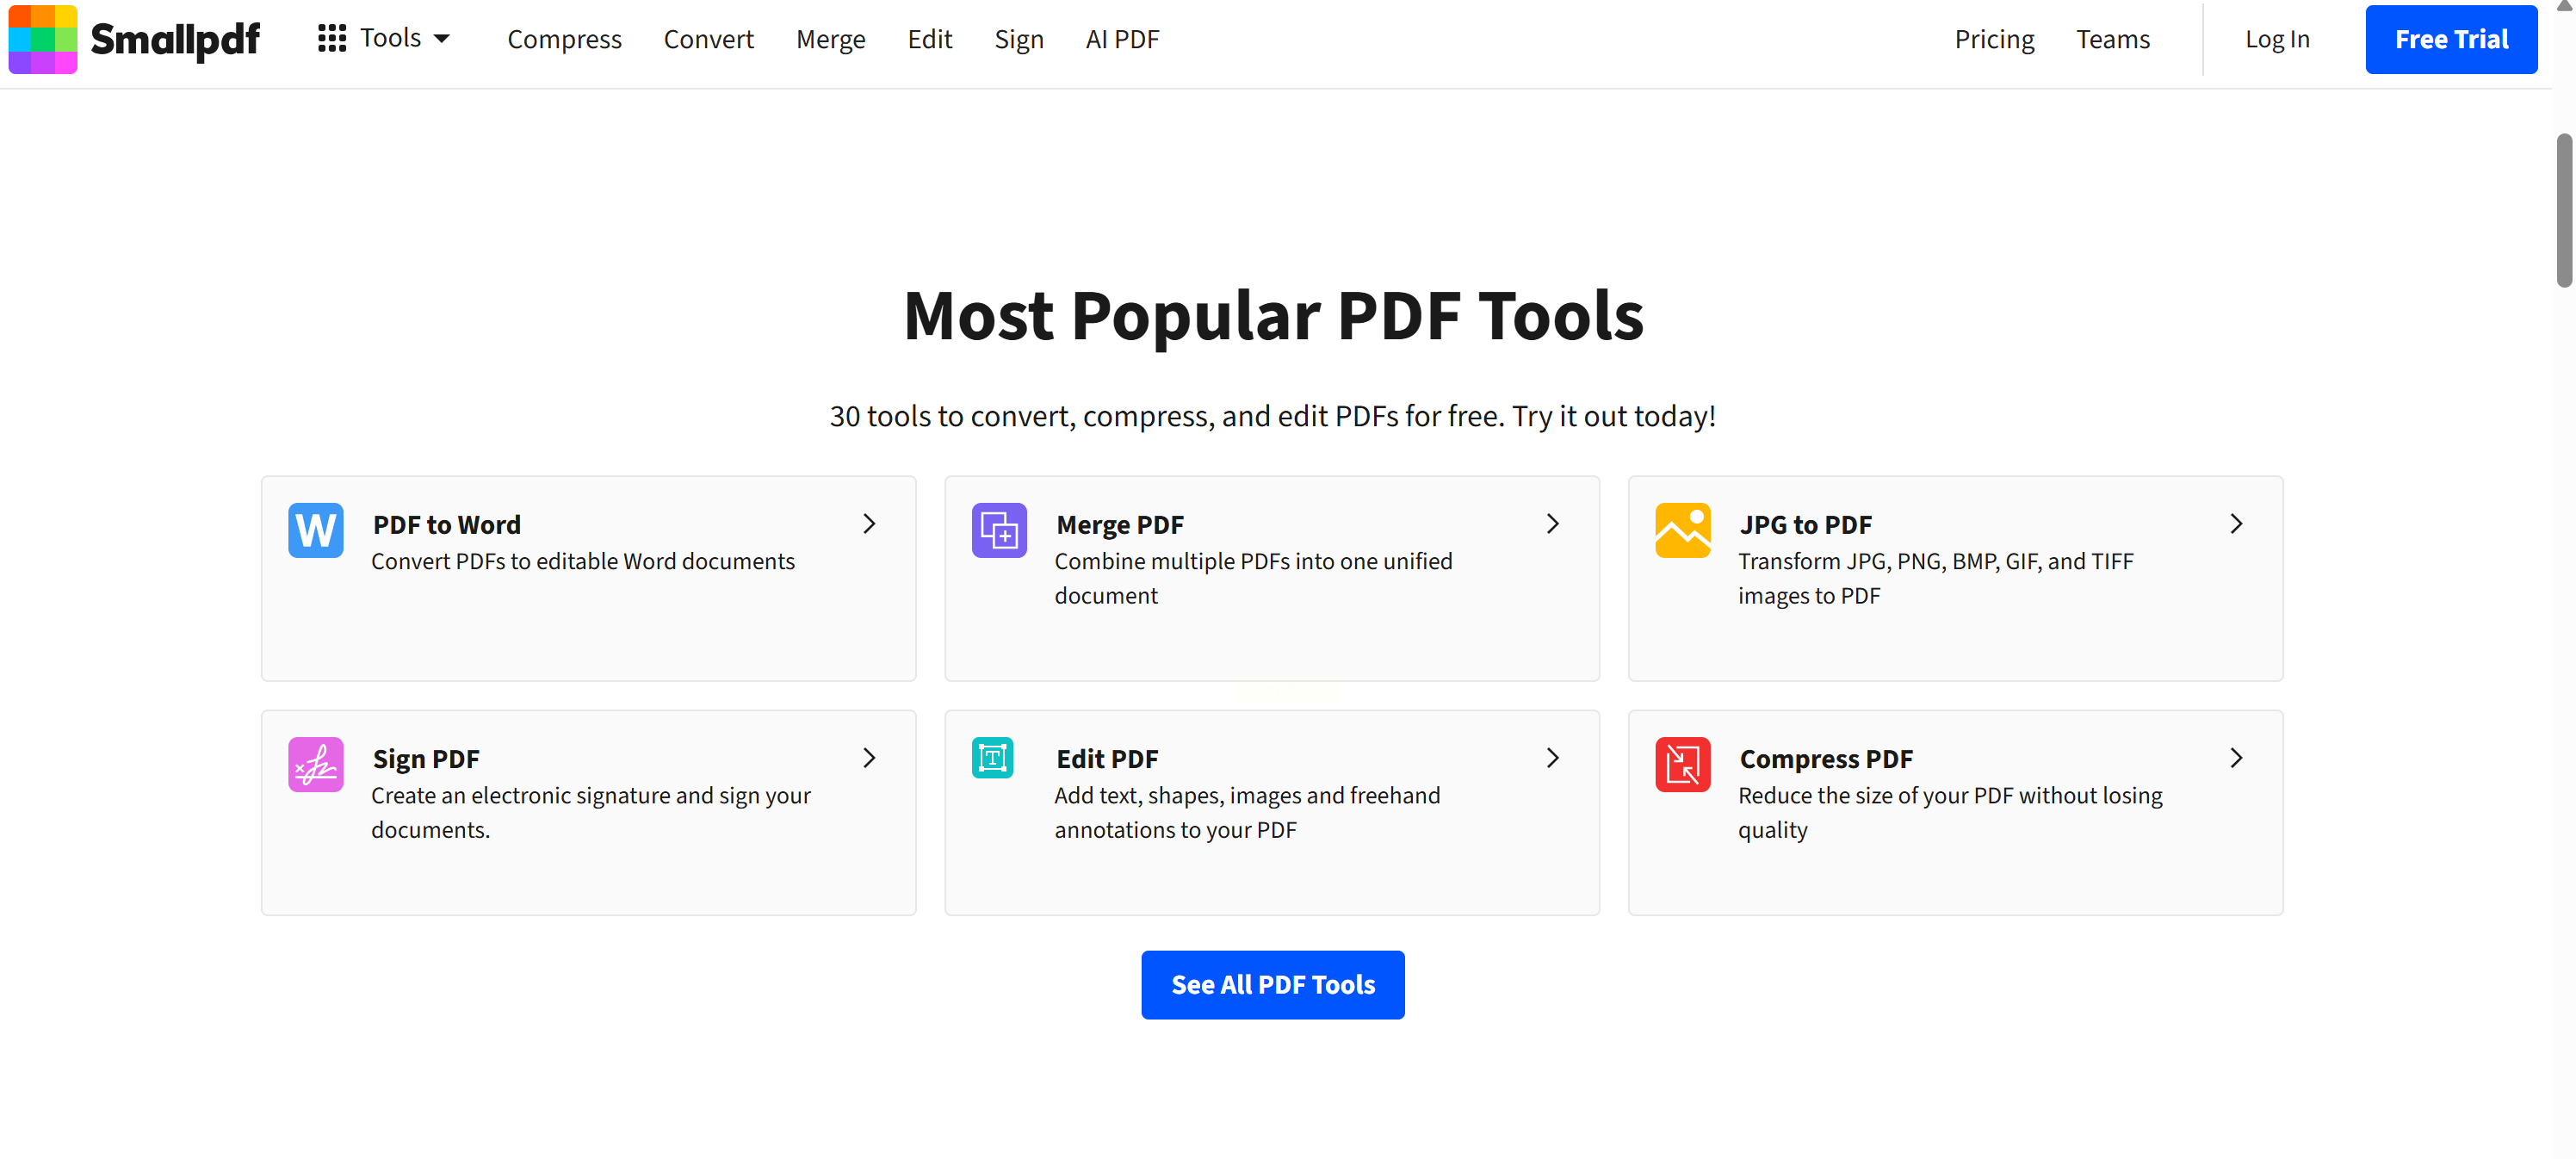This screenshot has width=2576, height=1159.
Task: Click the Smallpdf wordmark text
Action: (x=175, y=40)
